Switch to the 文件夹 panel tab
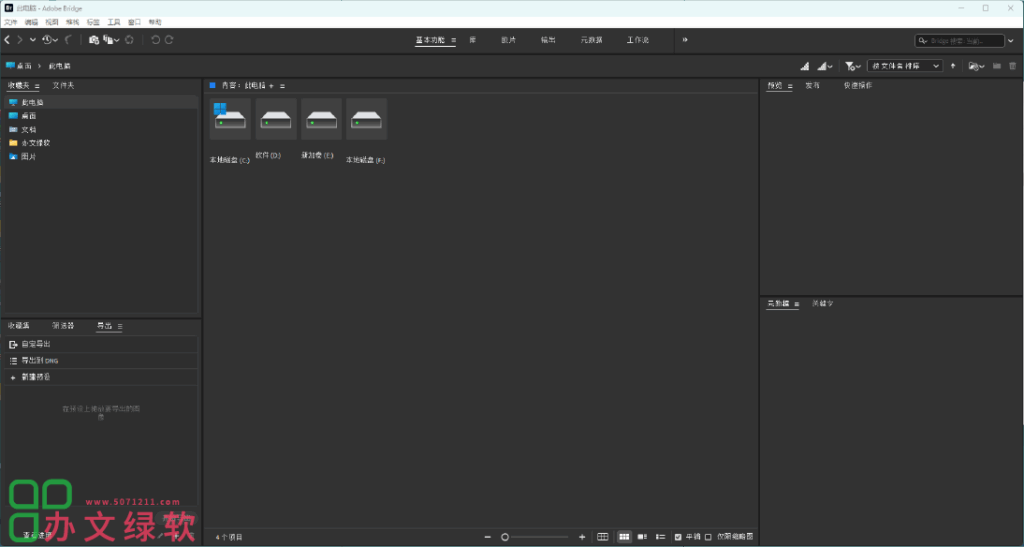The height and width of the screenshot is (547, 1024). [x=63, y=86]
